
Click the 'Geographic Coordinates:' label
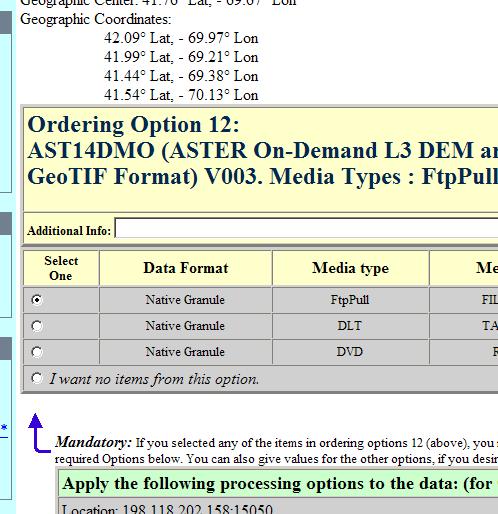[x=96, y=19]
